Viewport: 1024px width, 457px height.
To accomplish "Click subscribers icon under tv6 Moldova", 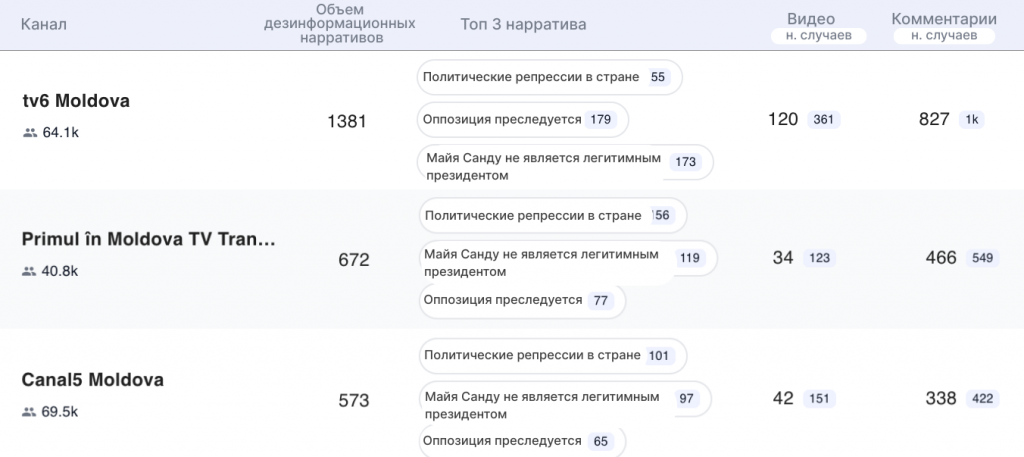I will [x=29, y=132].
